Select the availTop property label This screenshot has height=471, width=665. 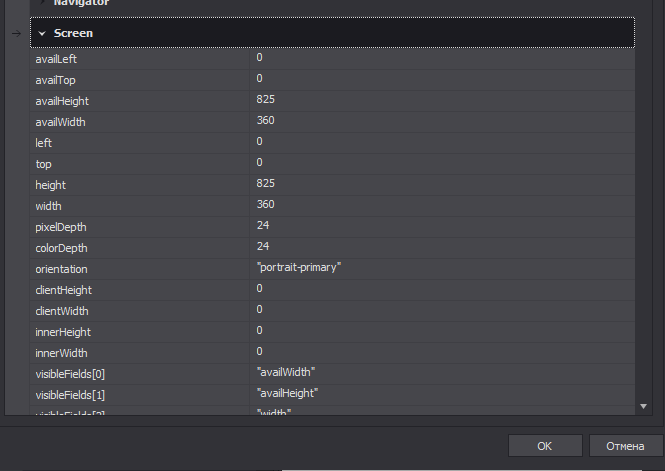pos(54,79)
